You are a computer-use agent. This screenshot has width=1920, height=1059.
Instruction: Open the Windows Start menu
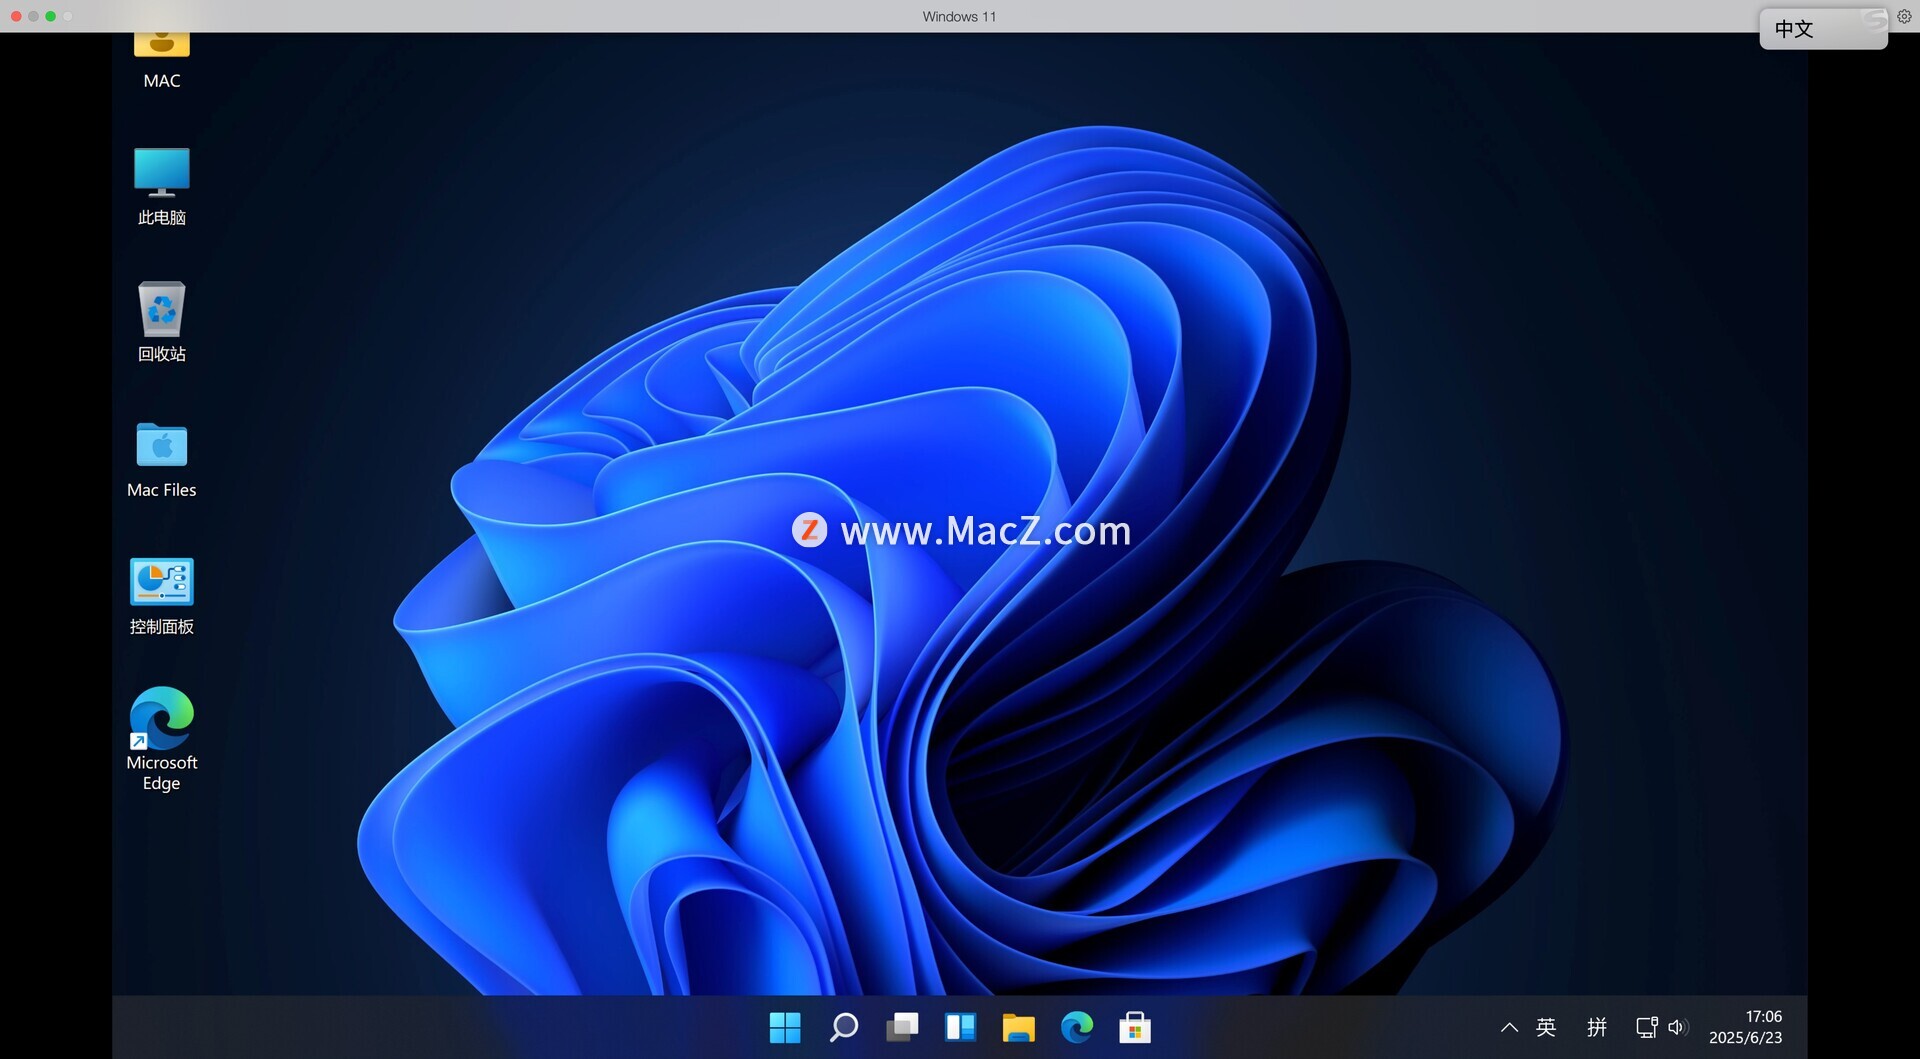[785, 1027]
